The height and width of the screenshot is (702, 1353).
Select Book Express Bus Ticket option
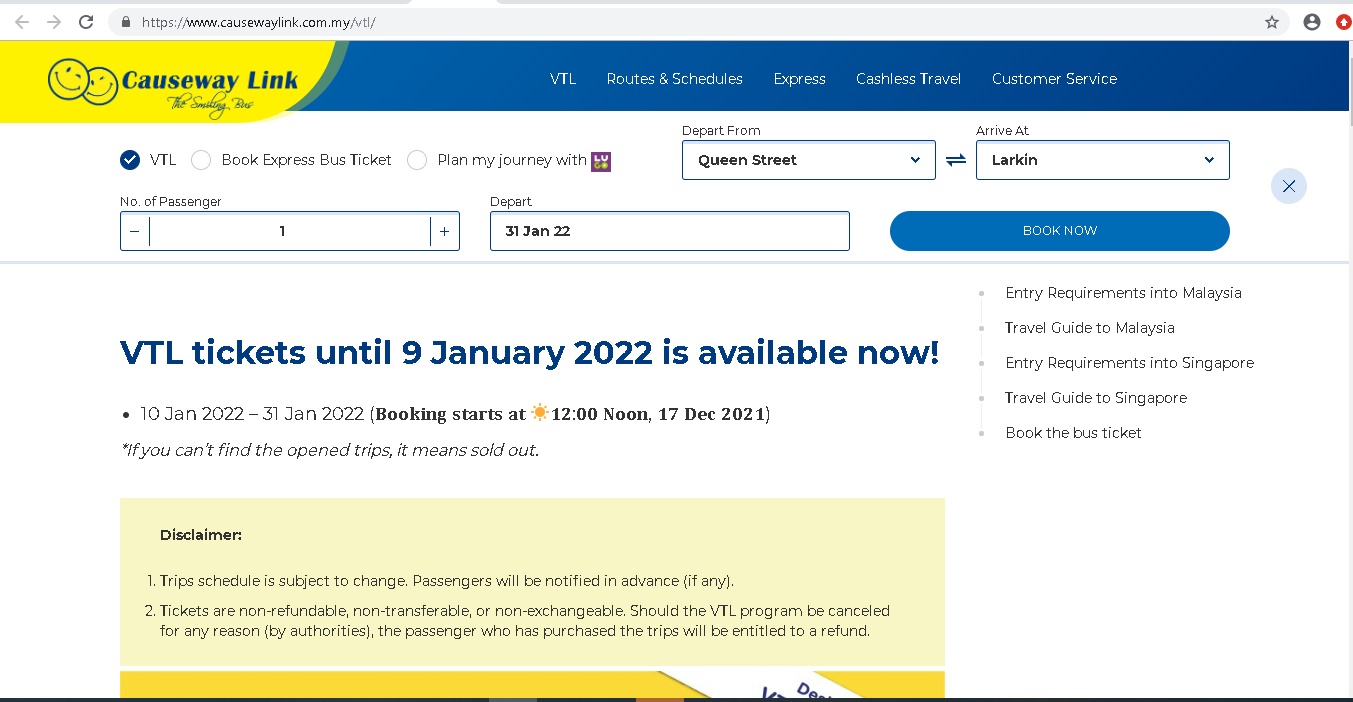point(201,160)
